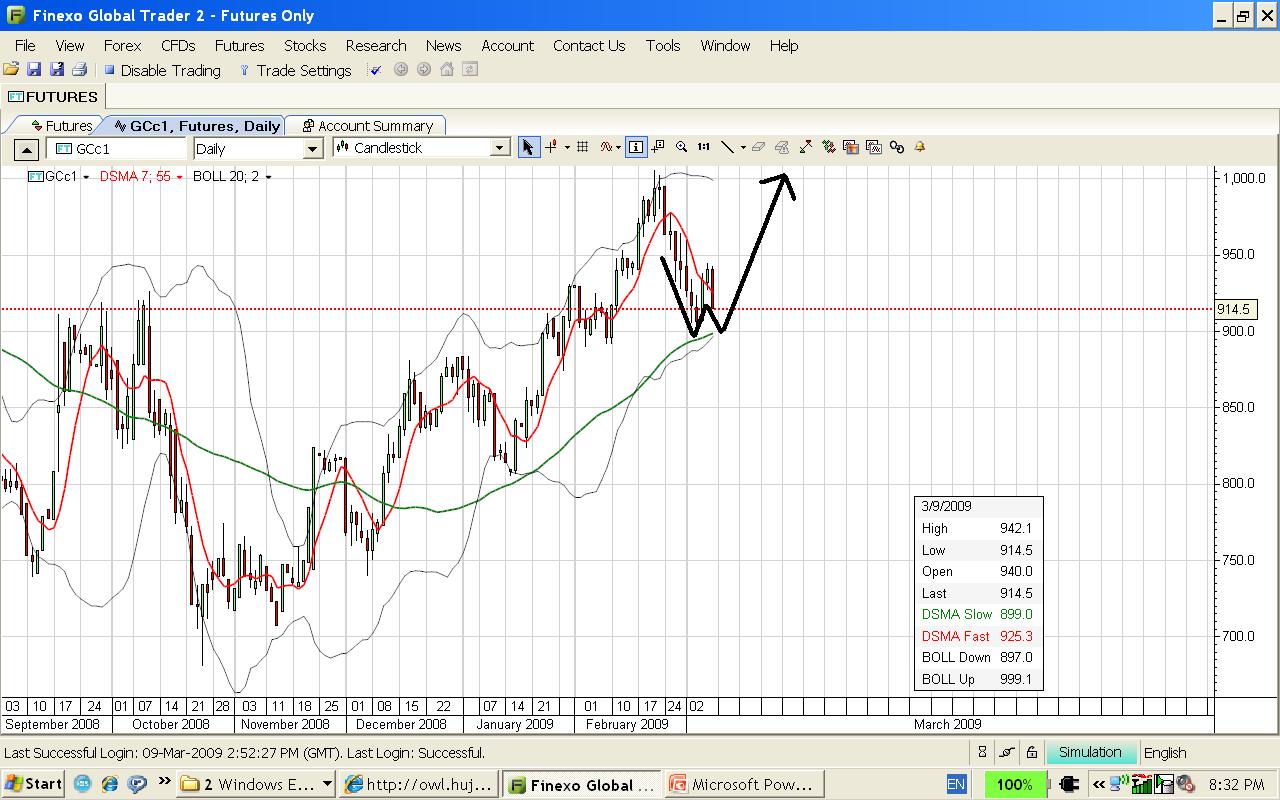The width and height of the screenshot is (1280, 800).
Task: Click the zoom magnifier tool
Action: [681, 147]
